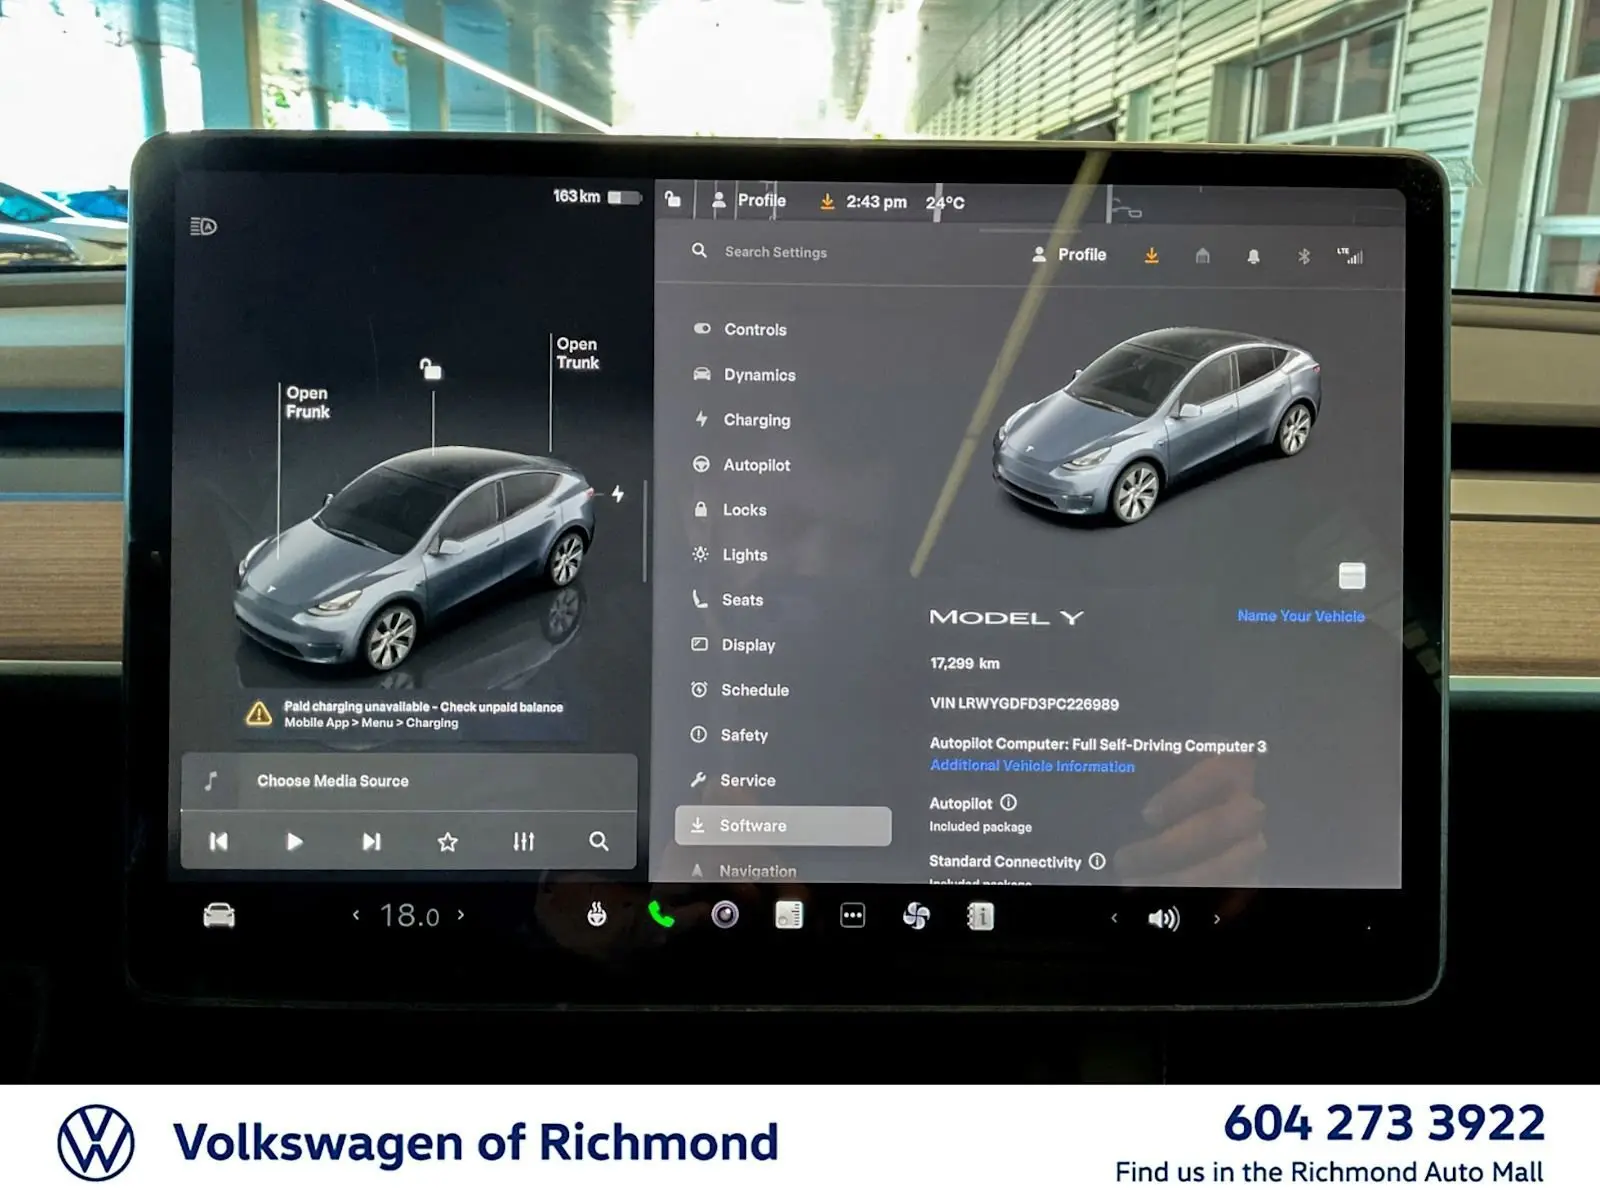
Task: Tap the unlock padlock above the car
Action: [x=430, y=368]
